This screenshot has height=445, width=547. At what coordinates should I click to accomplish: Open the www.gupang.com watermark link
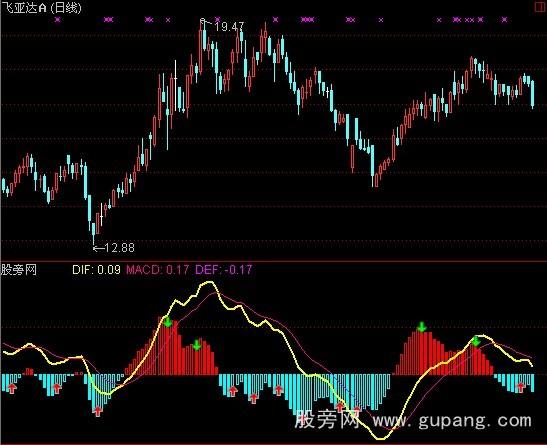click(x=452, y=420)
